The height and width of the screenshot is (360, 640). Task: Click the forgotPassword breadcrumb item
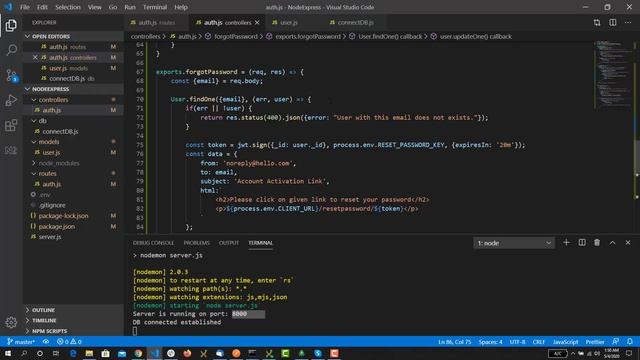pos(236,36)
